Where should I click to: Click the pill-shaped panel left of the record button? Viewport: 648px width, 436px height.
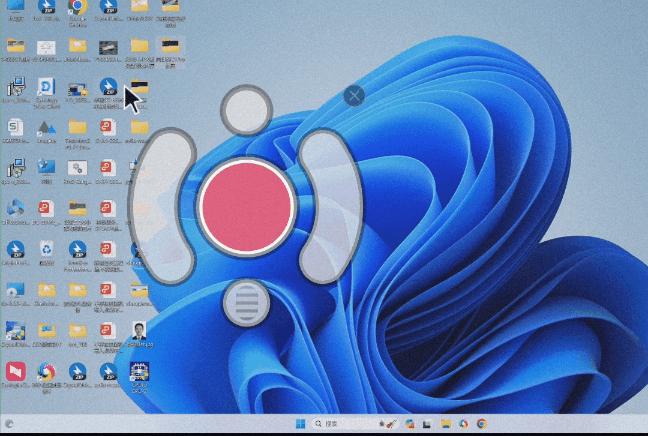pyautogui.click(x=162, y=206)
